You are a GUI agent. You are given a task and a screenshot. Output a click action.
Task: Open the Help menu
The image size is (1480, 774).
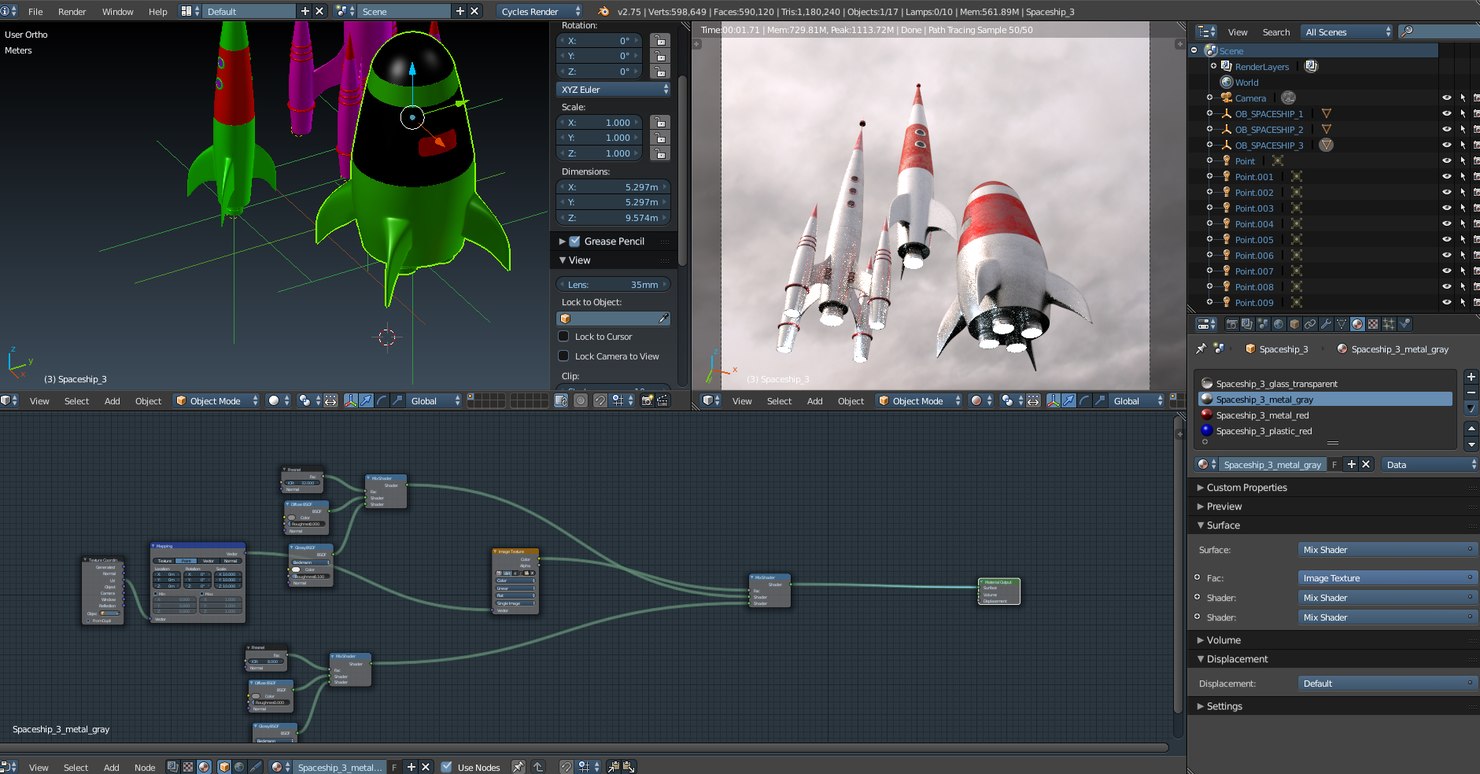click(x=158, y=11)
